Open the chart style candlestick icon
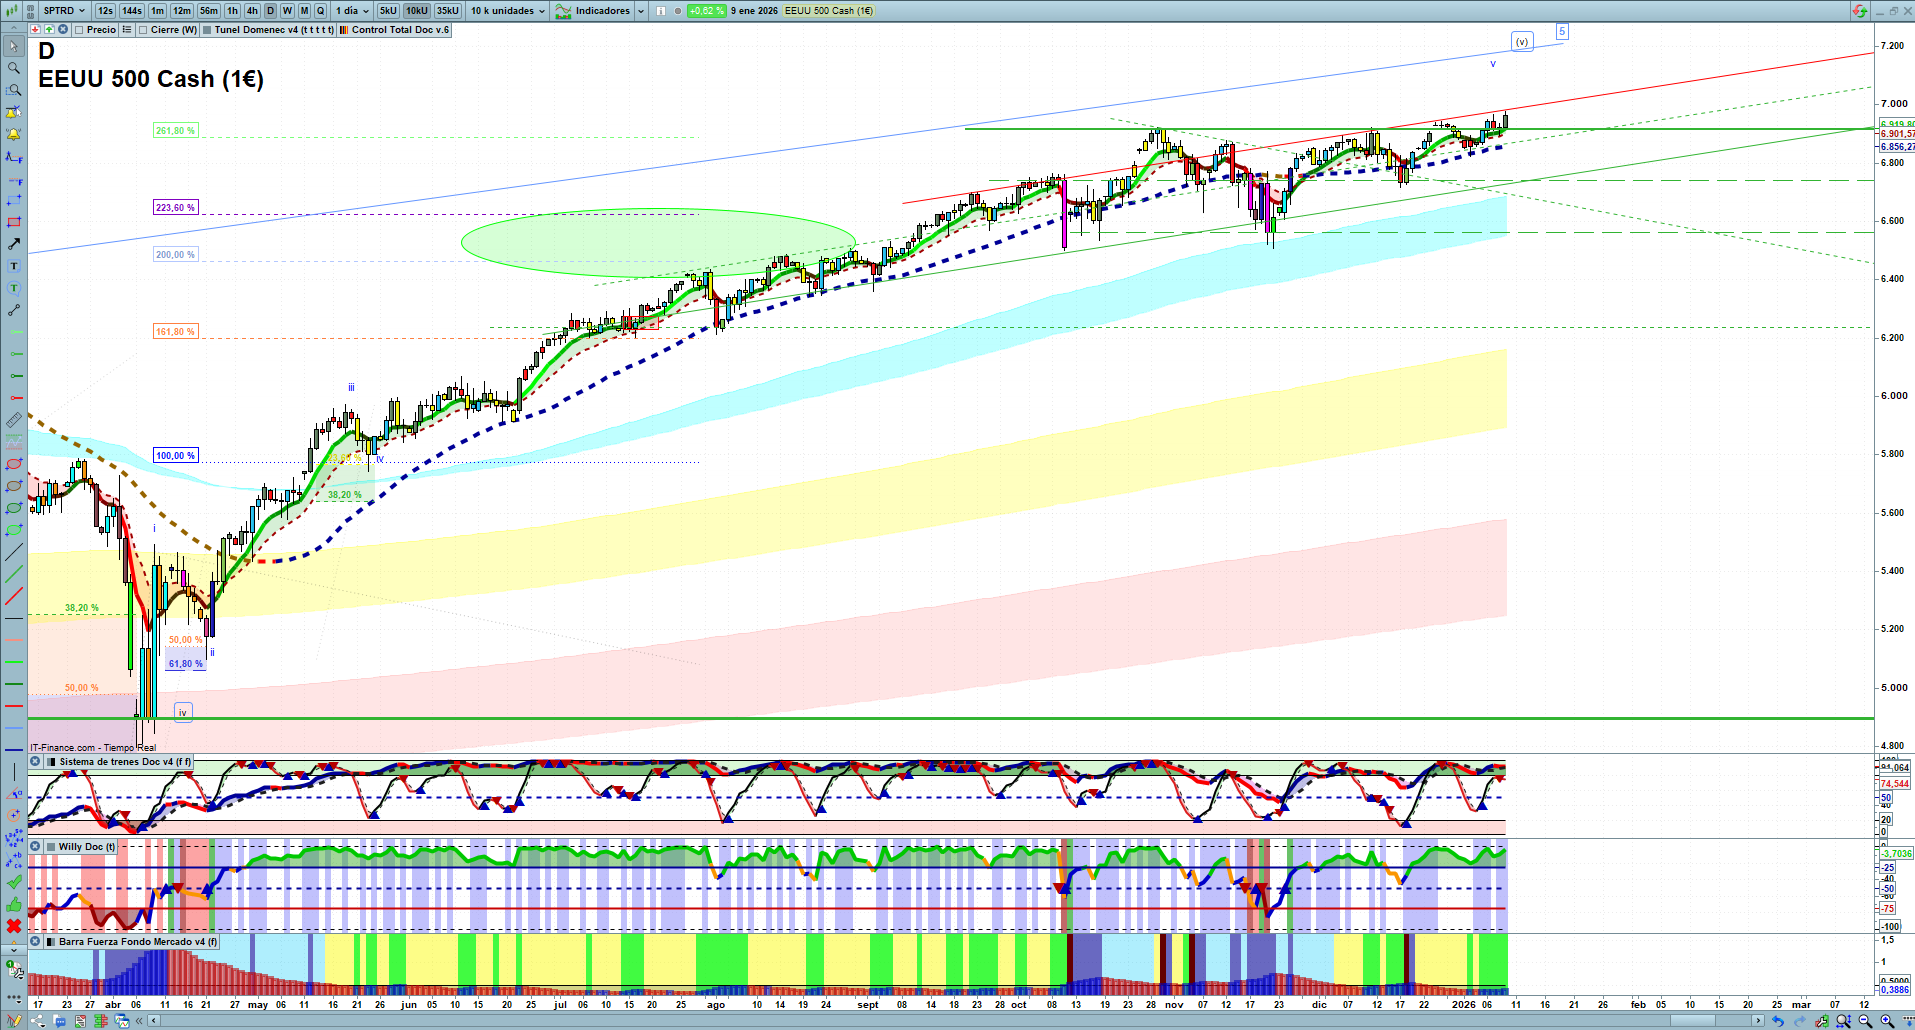This screenshot has height=1030, width=1915. point(12,11)
